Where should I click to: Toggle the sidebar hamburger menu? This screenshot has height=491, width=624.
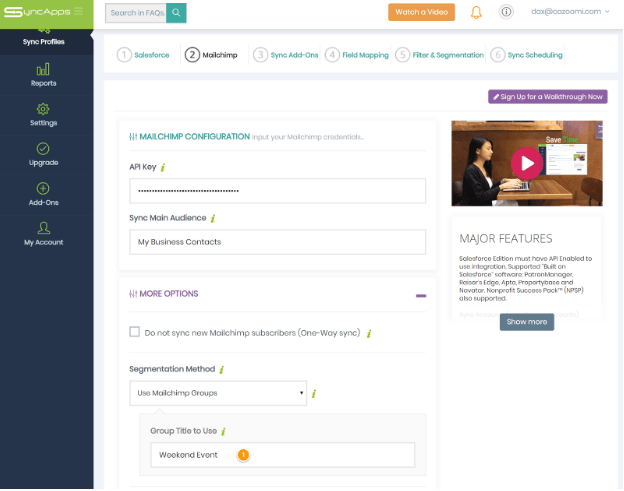click(x=78, y=11)
